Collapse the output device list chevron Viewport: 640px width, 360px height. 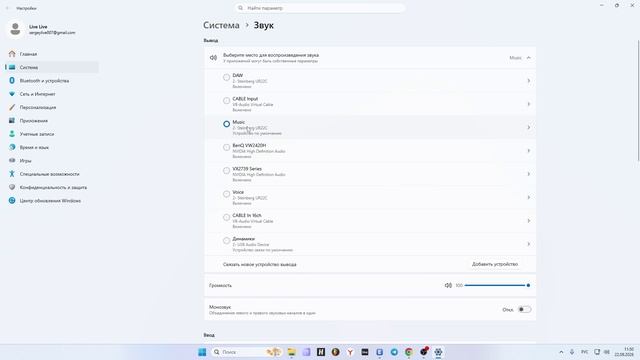pos(529,58)
